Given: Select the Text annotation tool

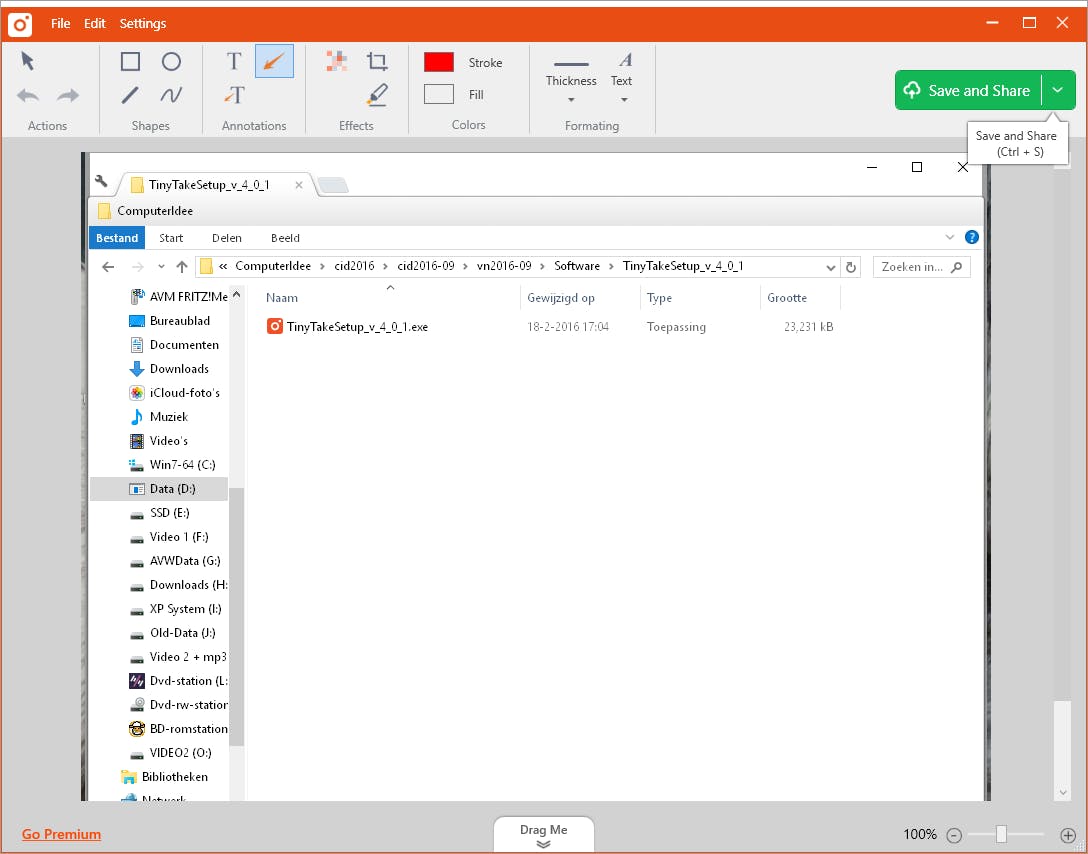Looking at the screenshot, I should (x=235, y=62).
